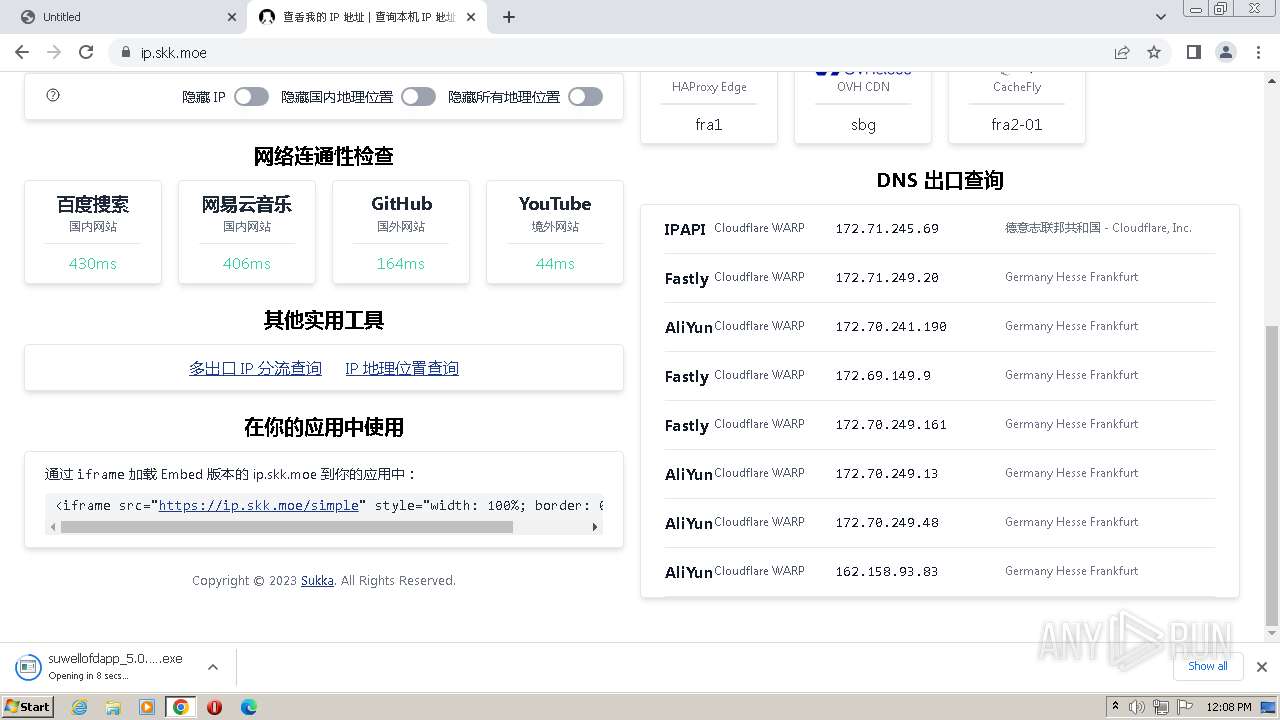Image resolution: width=1280 pixels, height=720 pixels.
Task: Click the browser forward arrow
Action: (54, 52)
